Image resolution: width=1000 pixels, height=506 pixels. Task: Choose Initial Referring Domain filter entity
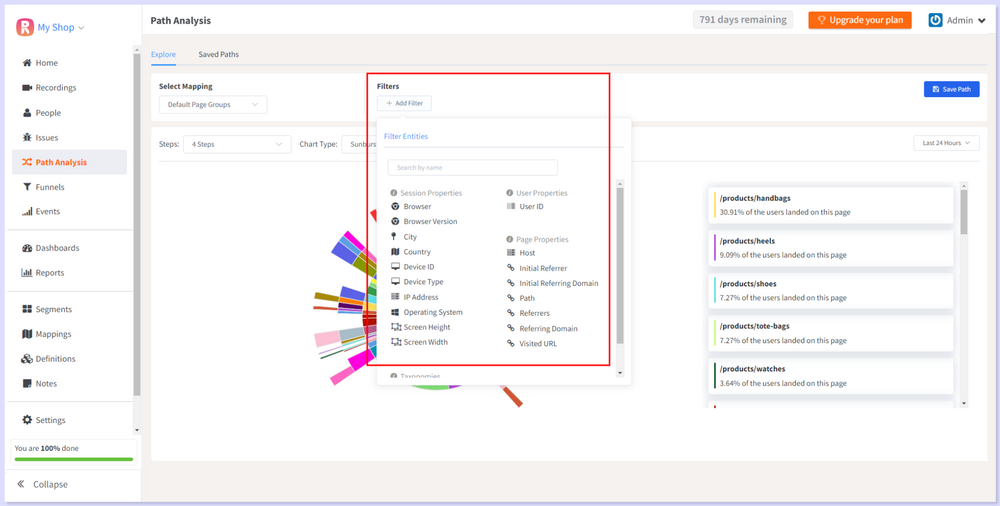click(x=552, y=283)
